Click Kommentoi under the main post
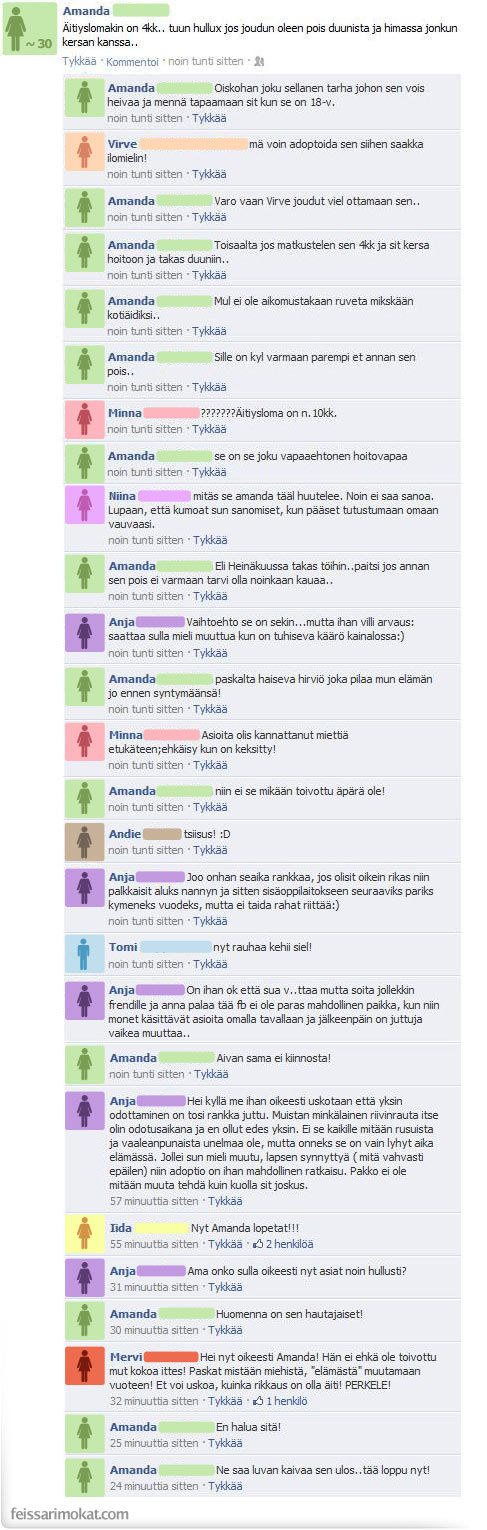The image size is (487, 1530). (x=132, y=61)
